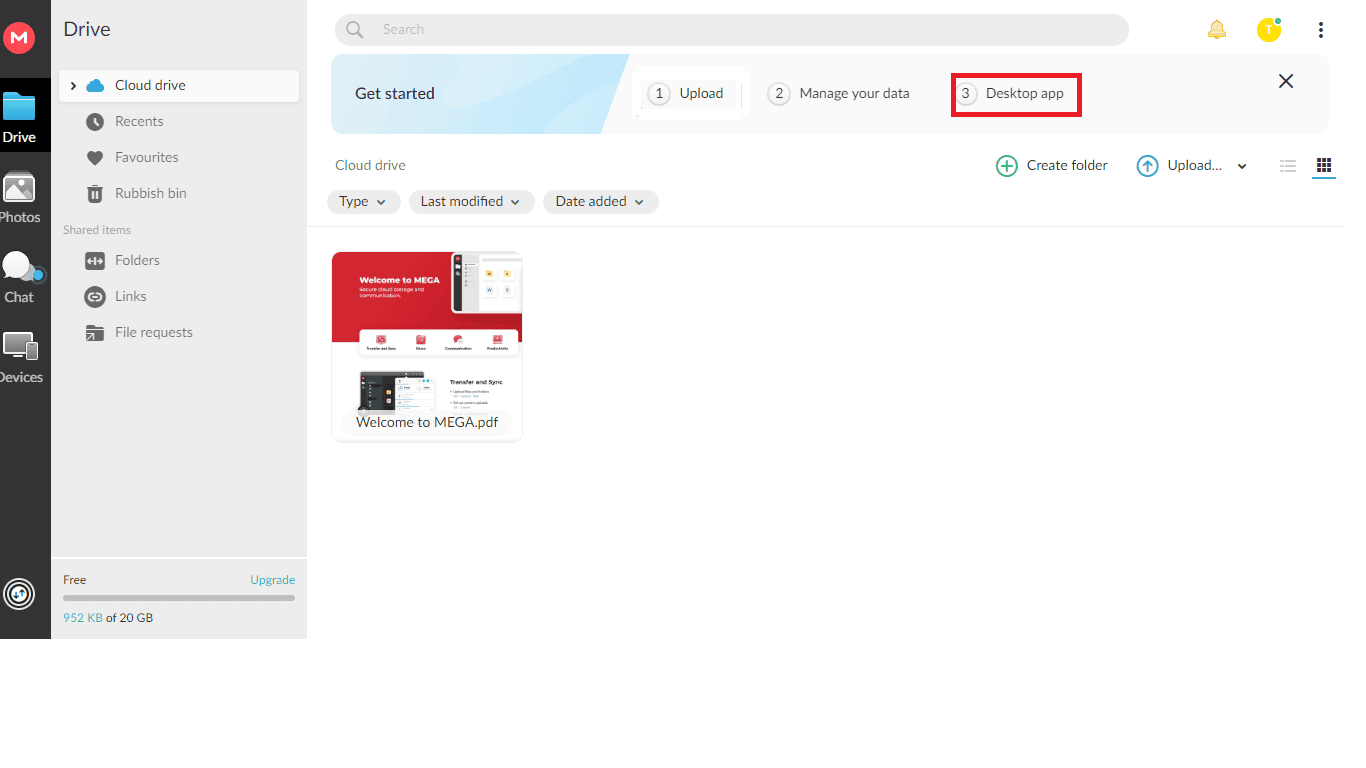Click the transfers circular icon at bottom left

[19, 594]
